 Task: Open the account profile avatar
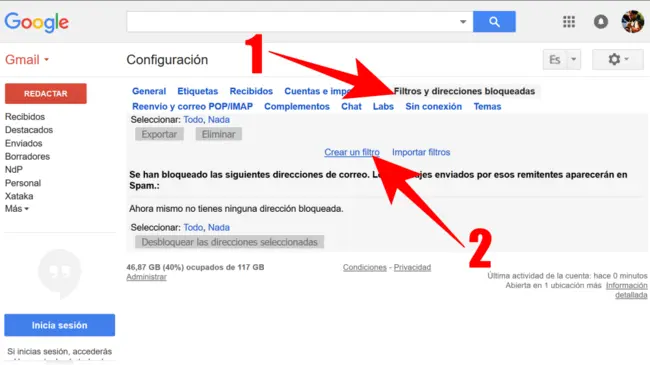(x=633, y=22)
